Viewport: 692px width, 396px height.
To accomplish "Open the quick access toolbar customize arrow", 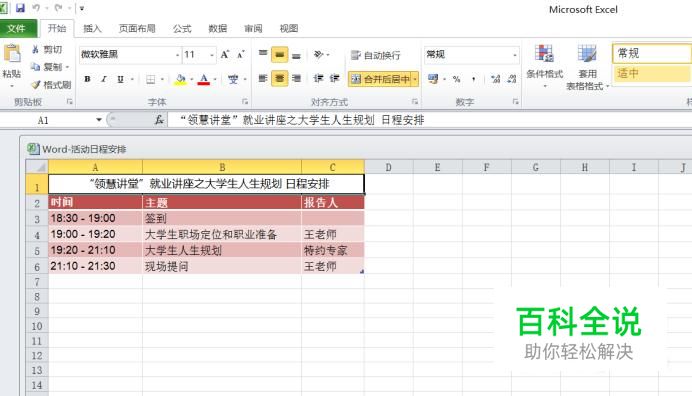I will [82, 8].
